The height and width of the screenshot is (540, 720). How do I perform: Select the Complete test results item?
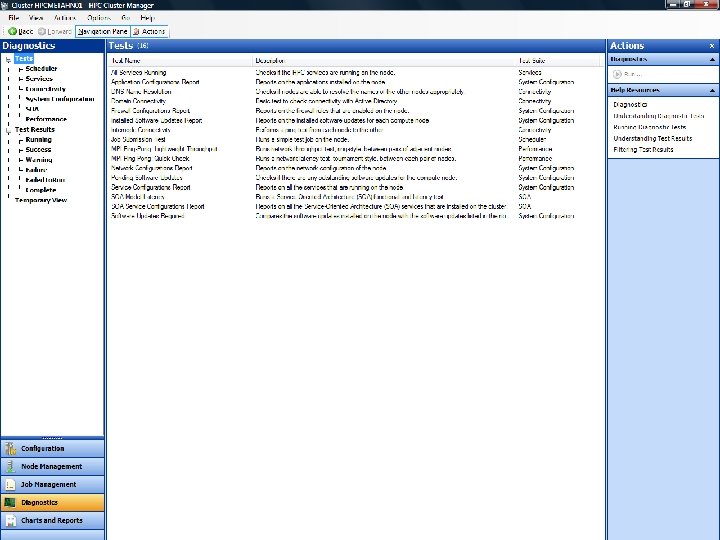pyautogui.click(x=40, y=190)
